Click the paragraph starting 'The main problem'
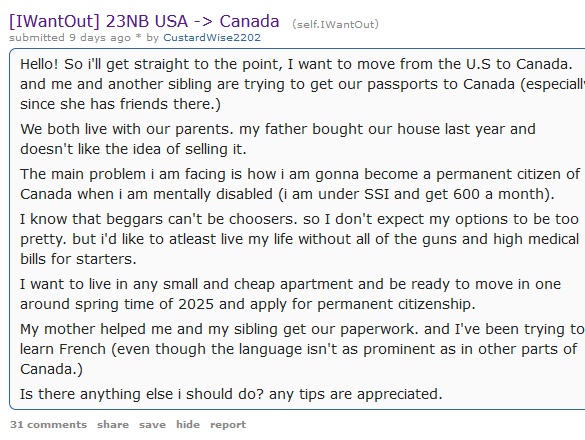Image resolution: width=585 pixels, height=440 pixels. pyautogui.click(x=300, y=184)
